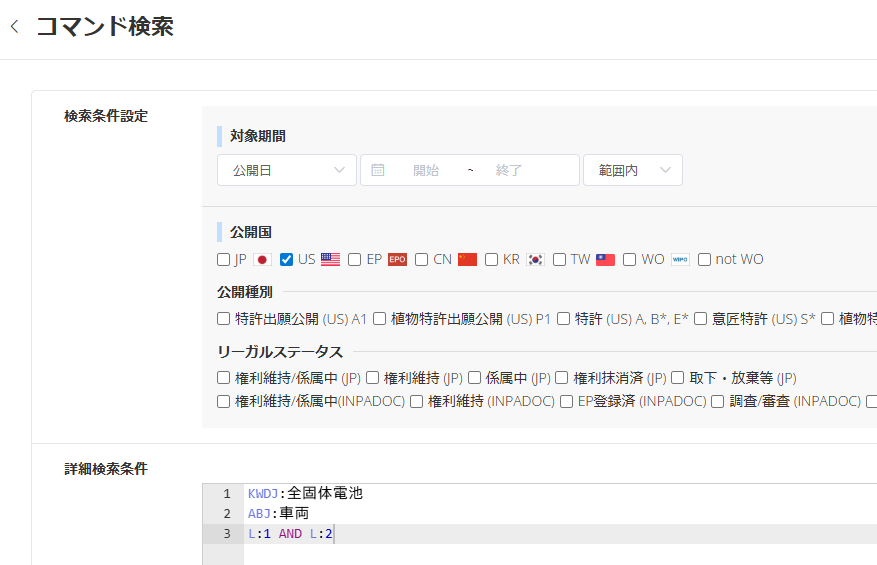Image resolution: width=877 pixels, height=565 pixels.
Task: Toggle the TW country checkbox
Action: tap(560, 260)
